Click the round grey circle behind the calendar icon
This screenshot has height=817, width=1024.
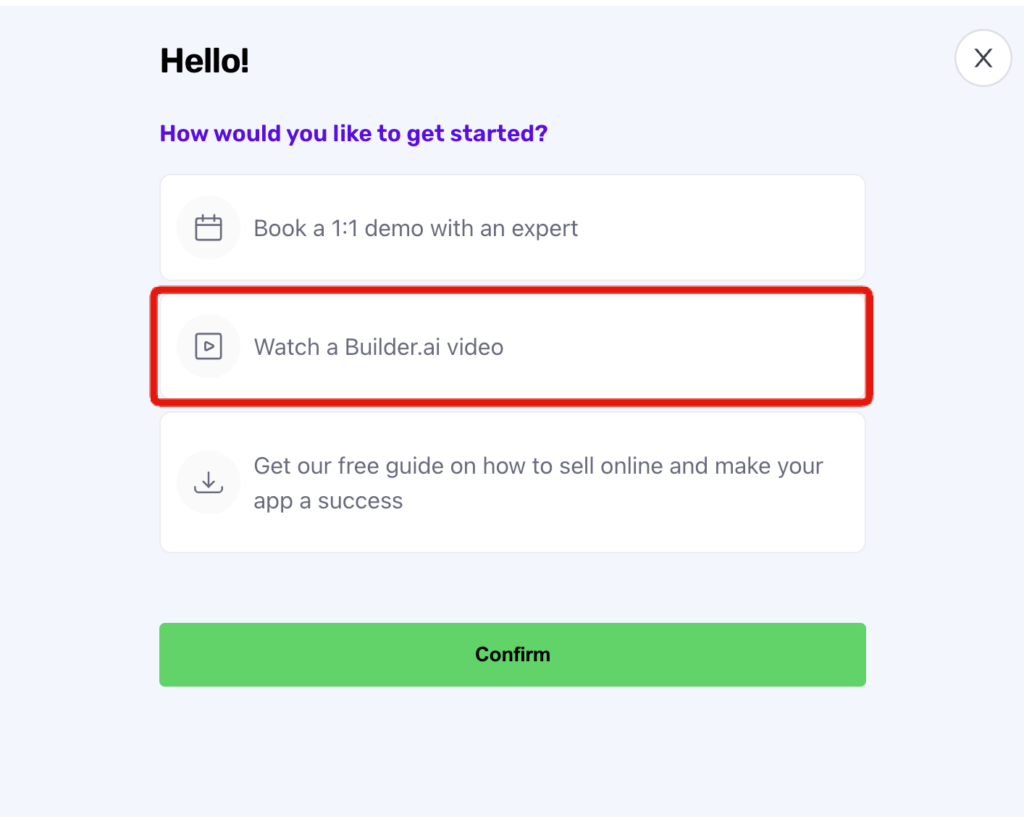(208, 228)
